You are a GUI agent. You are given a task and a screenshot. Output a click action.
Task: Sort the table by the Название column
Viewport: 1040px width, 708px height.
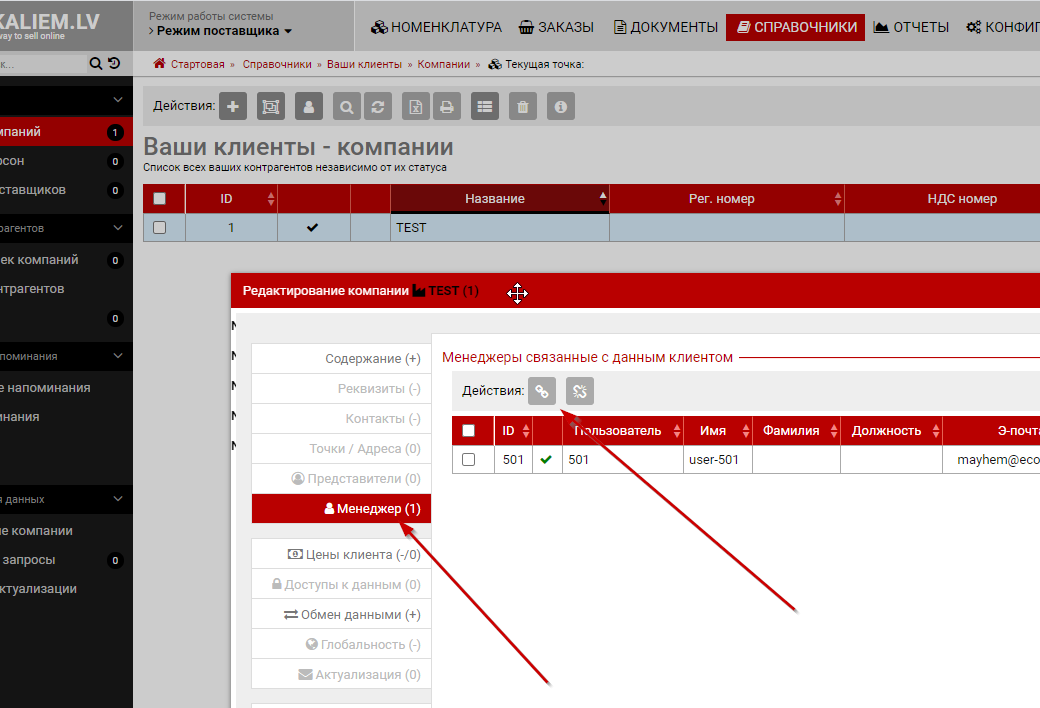point(495,199)
